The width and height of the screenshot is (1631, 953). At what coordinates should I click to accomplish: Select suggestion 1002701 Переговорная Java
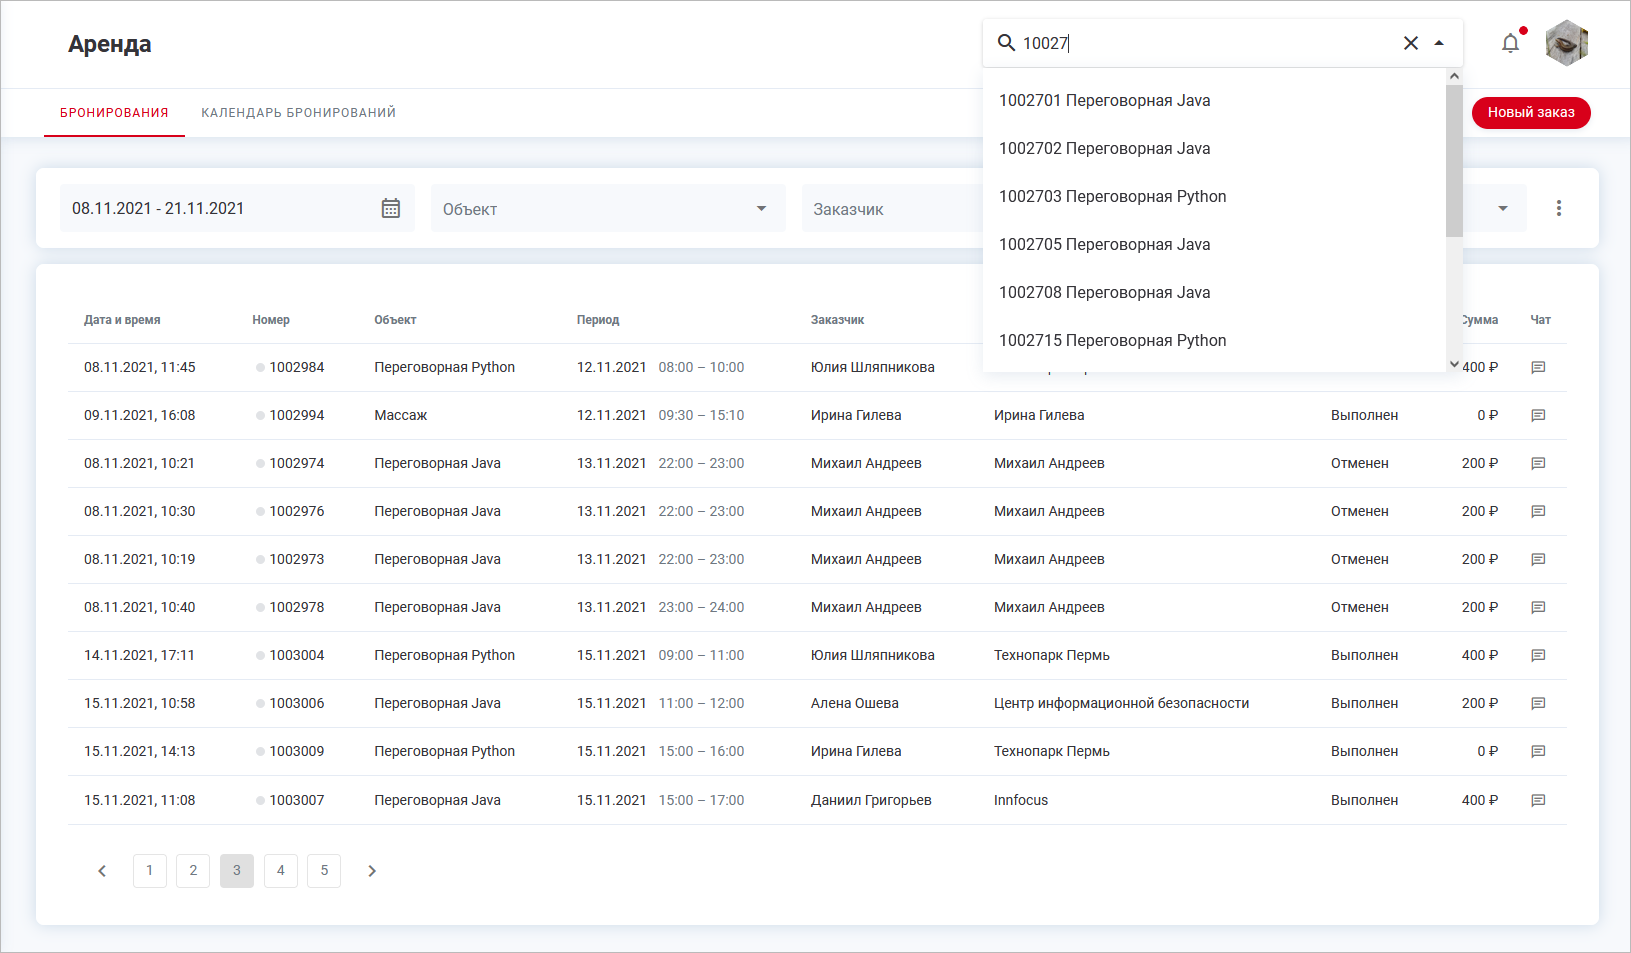click(1214, 100)
